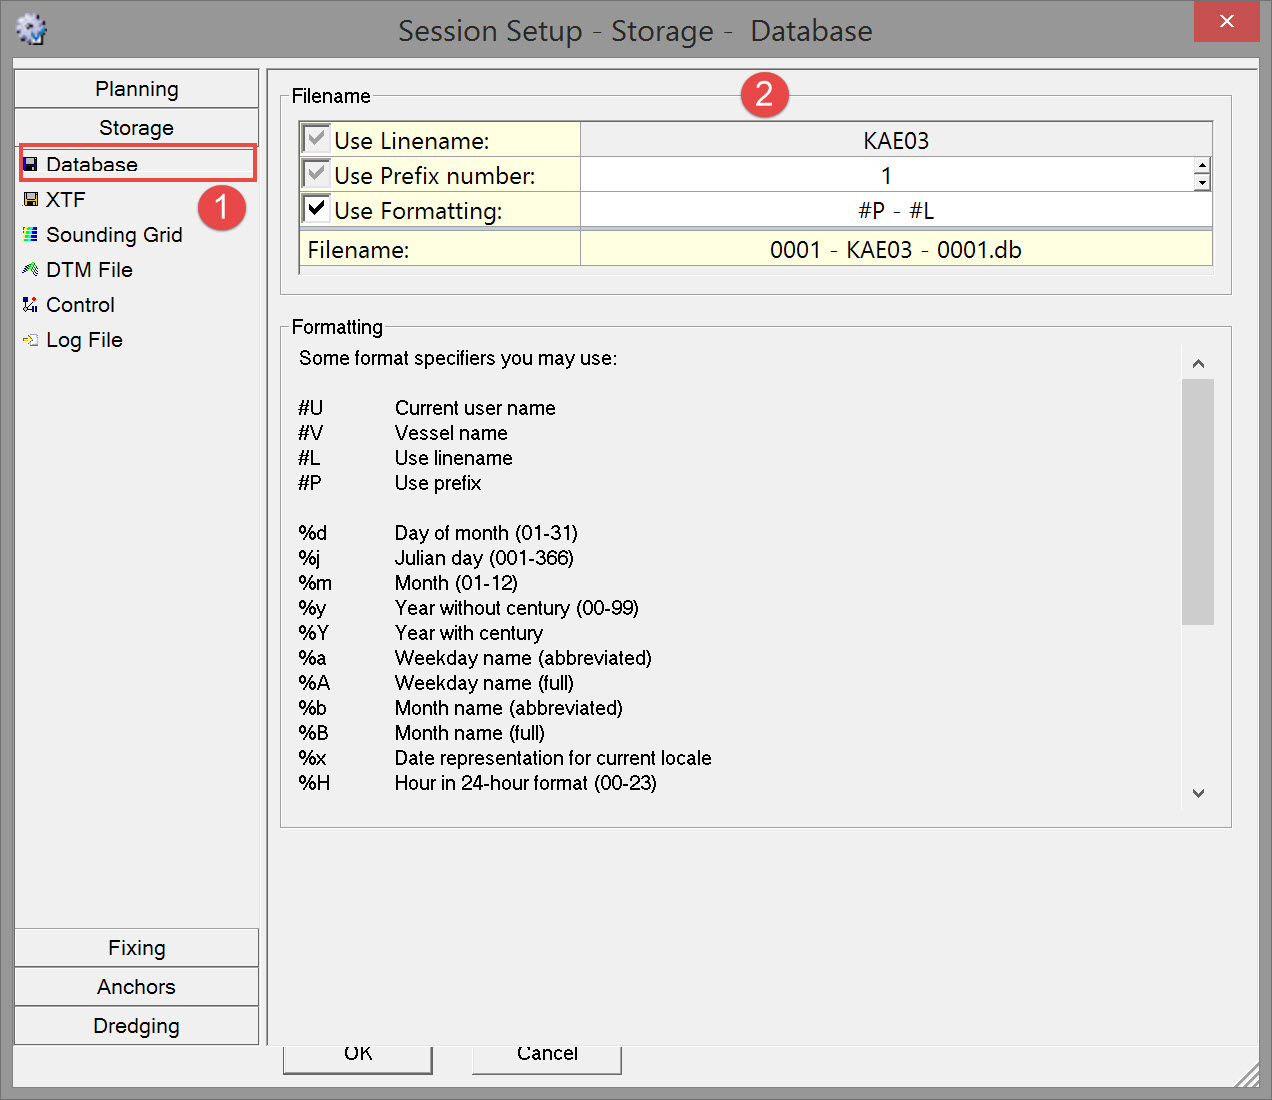Screen dimensions: 1272x1100
Task: Decrease prefix number with down arrow
Action: 1202,183
